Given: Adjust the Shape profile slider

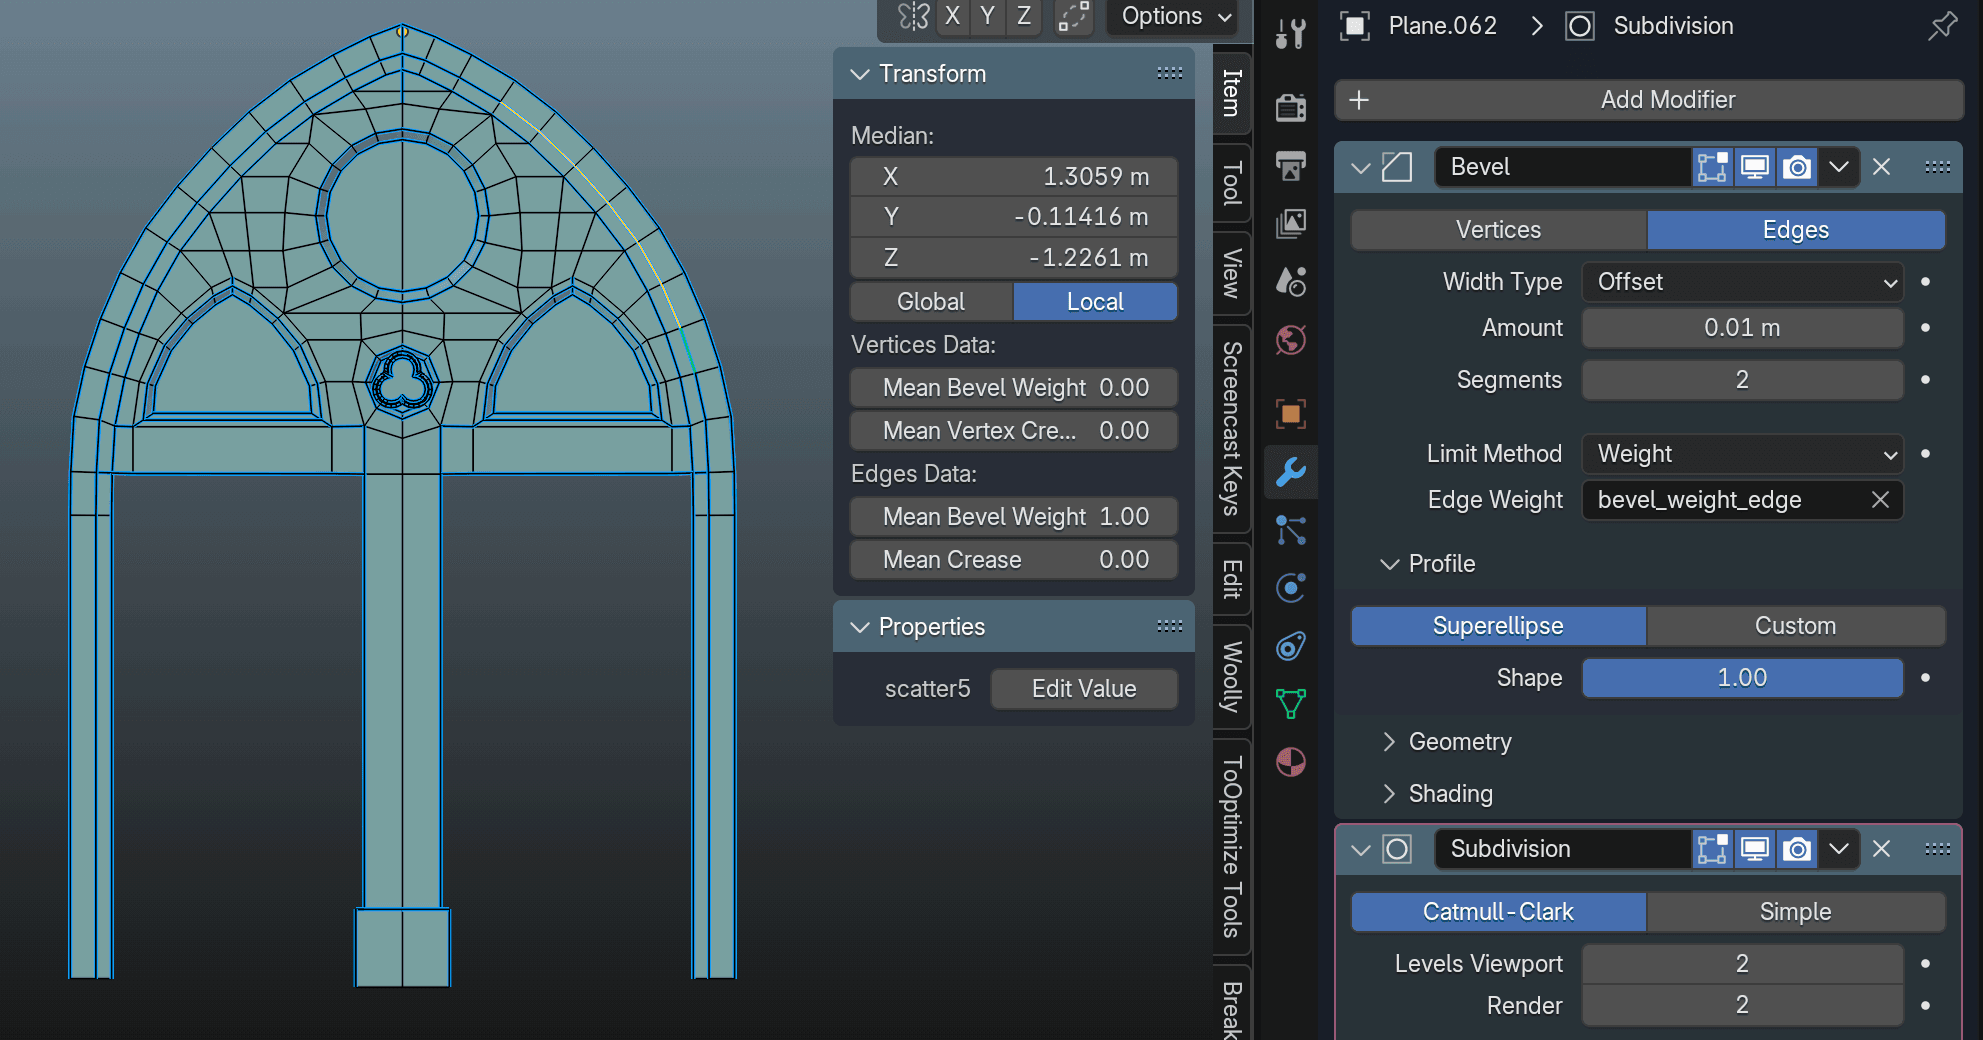Looking at the screenshot, I should [x=1742, y=678].
